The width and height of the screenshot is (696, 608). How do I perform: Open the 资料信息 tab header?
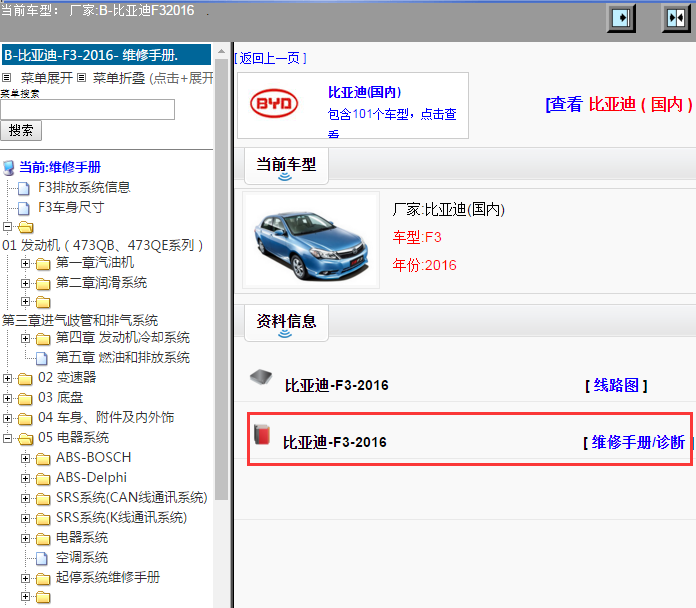coord(286,323)
